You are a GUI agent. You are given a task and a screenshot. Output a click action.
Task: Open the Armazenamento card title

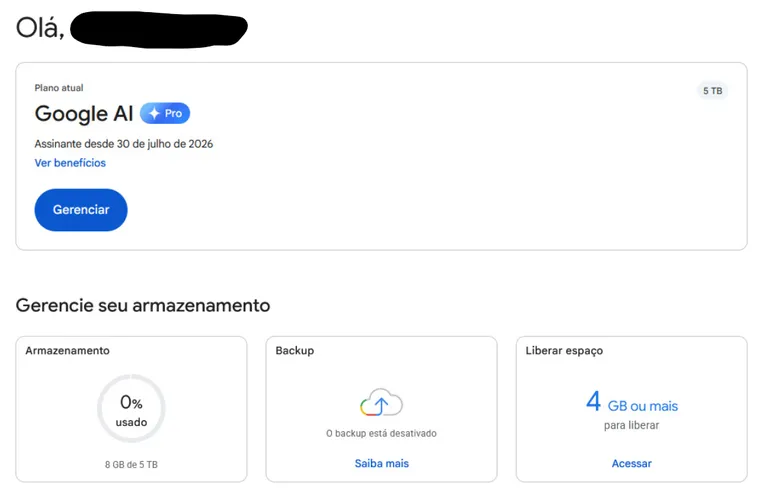point(68,351)
